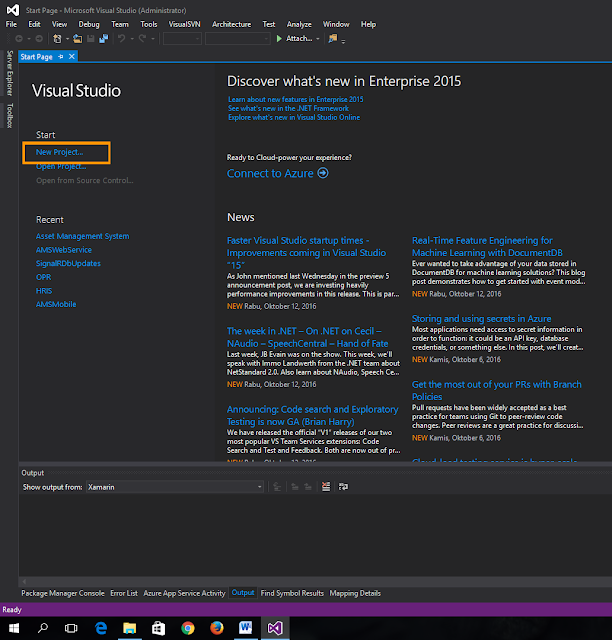Expand the Redo history dropdown arrow
612x640 pixels.
pyautogui.click(x=153, y=39)
